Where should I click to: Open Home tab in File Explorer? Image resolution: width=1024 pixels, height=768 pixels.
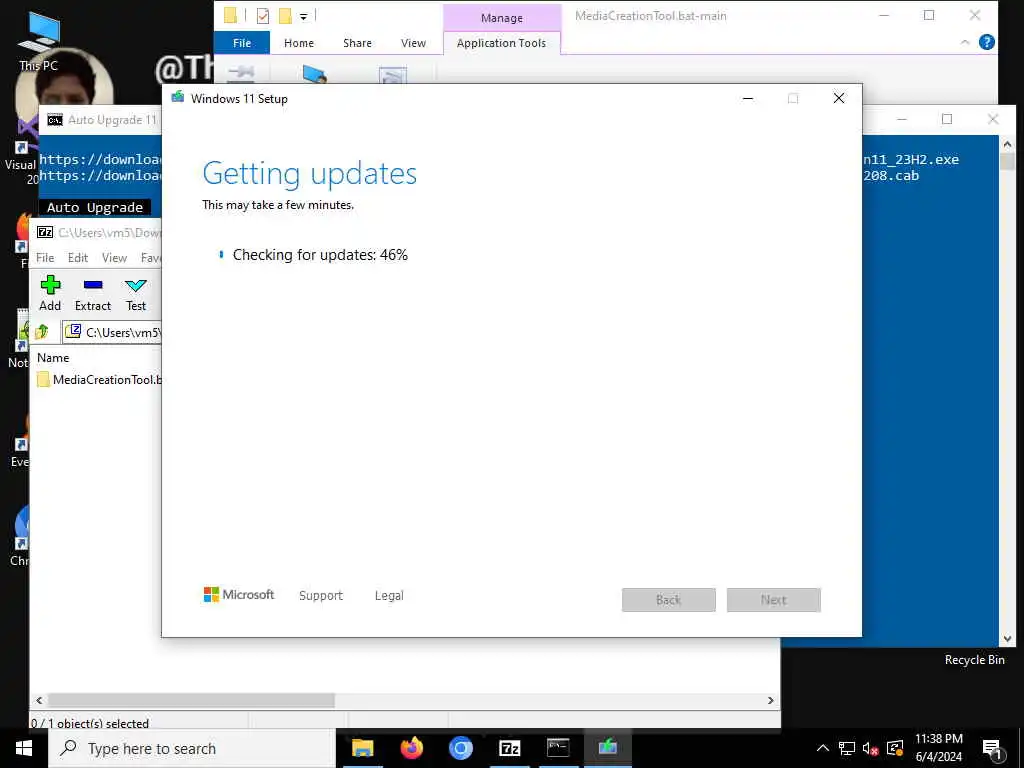tap(298, 43)
